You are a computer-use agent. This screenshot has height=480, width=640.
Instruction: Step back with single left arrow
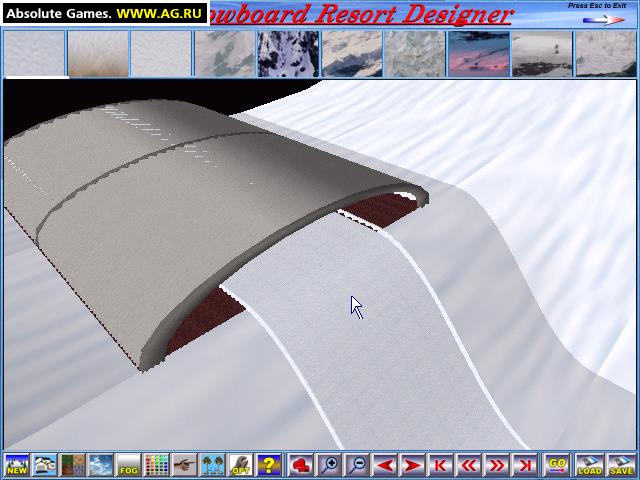[x=385, y=464]
